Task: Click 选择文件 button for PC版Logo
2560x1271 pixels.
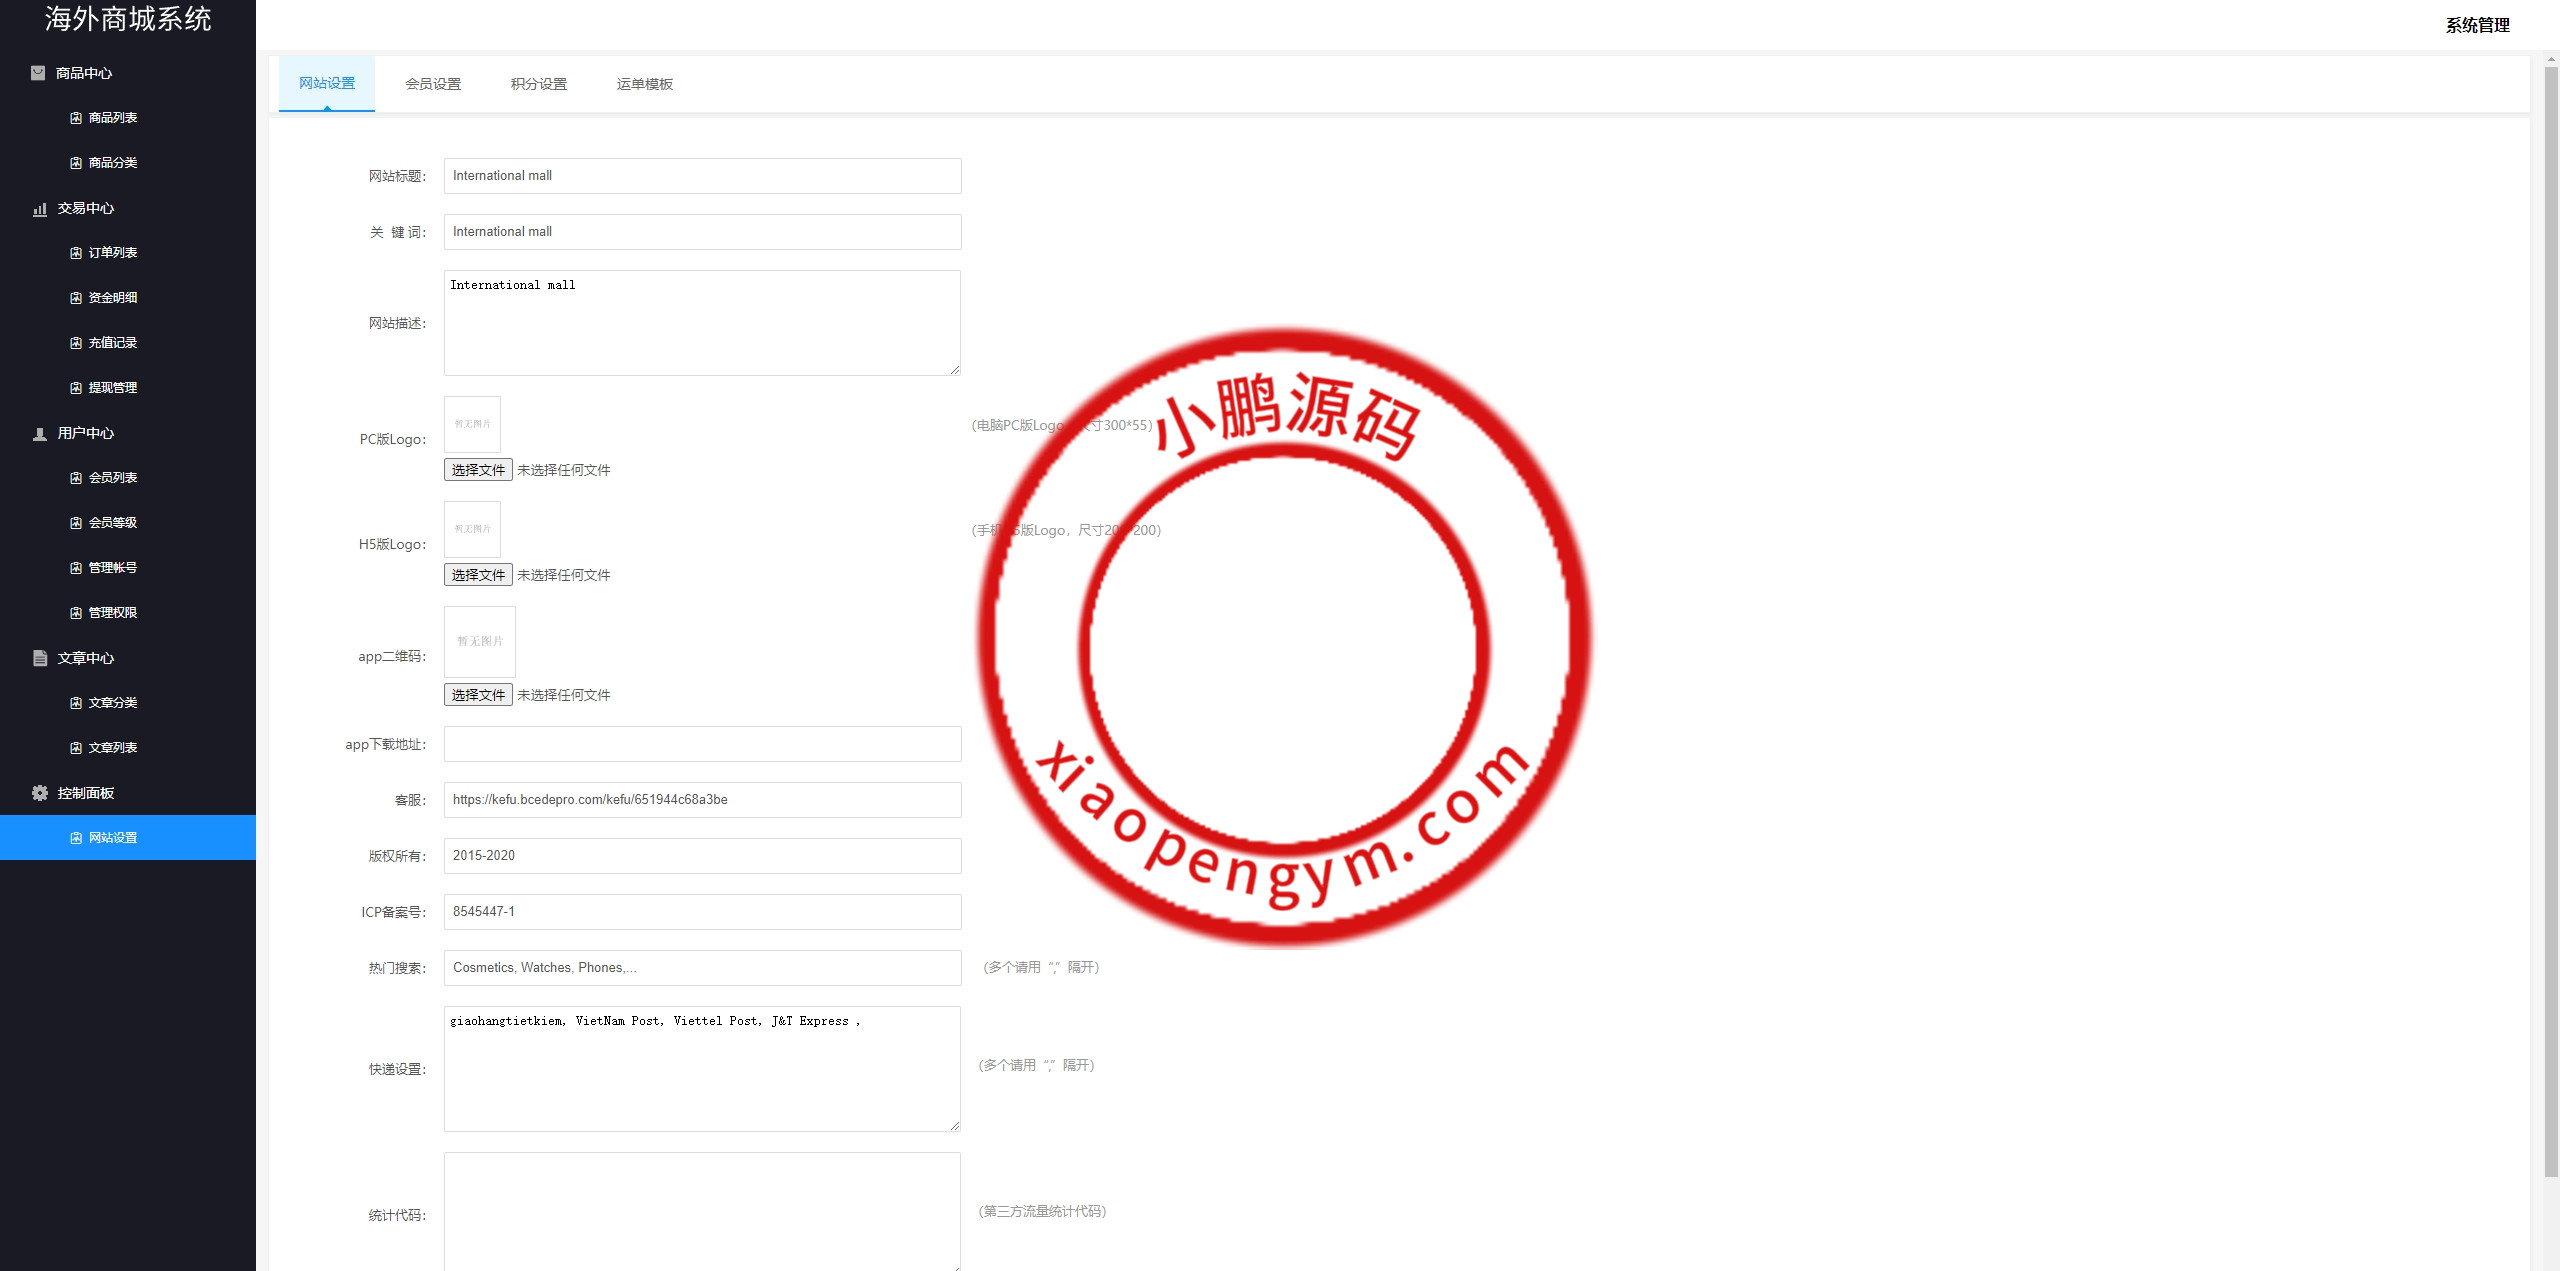Action: [x=478, y=470]
